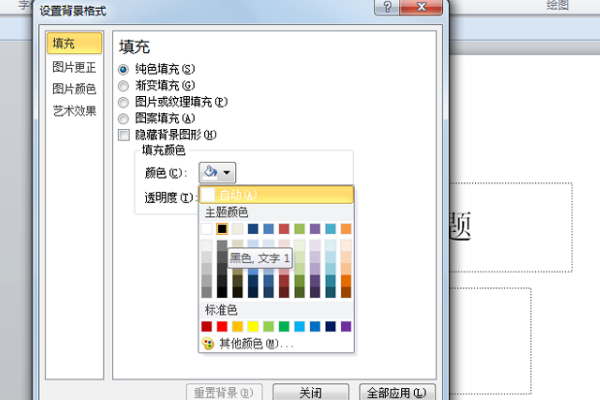Click the 其他颜色 palette icon
The image size is (600, 400).
pos(208,344)
